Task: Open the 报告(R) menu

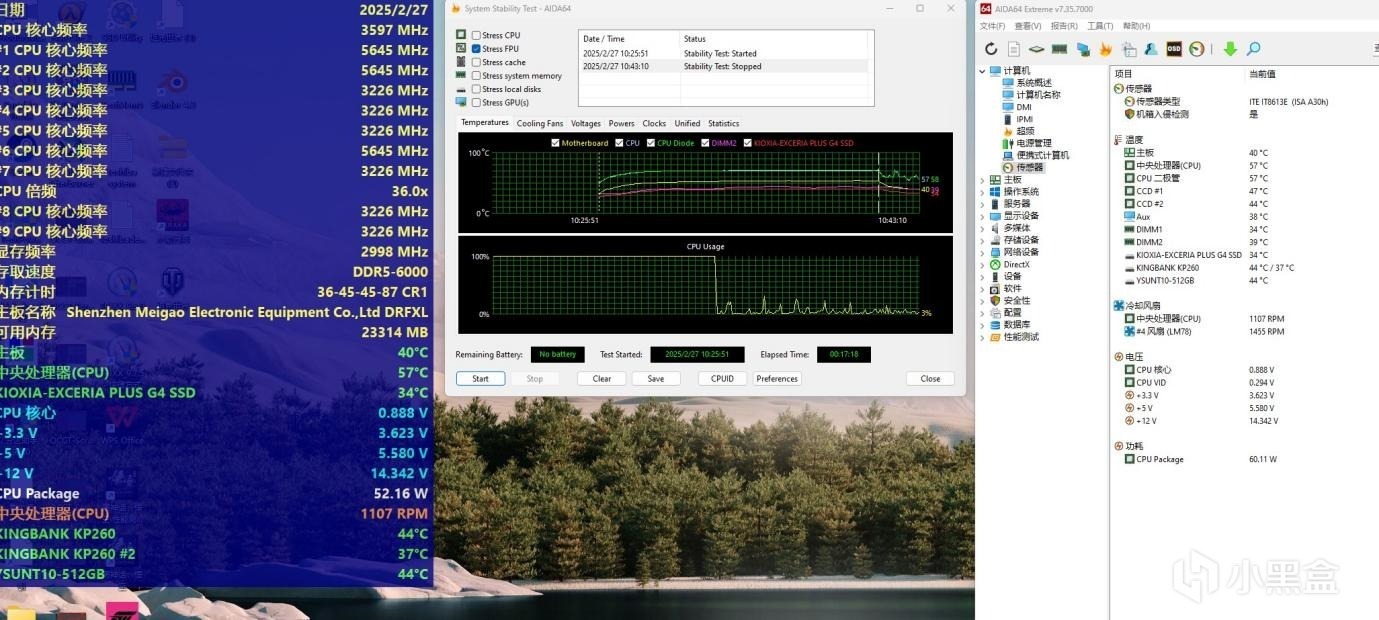Action: point(1064,26)
